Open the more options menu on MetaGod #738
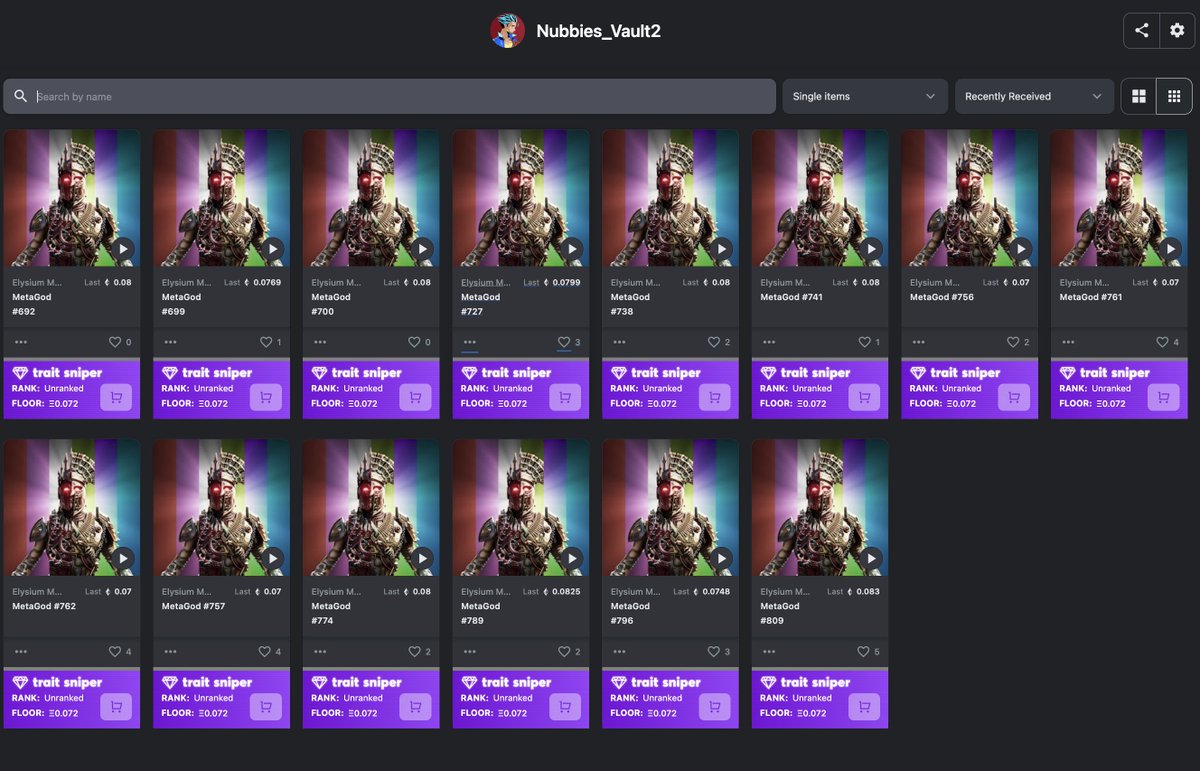 point(619,342)
